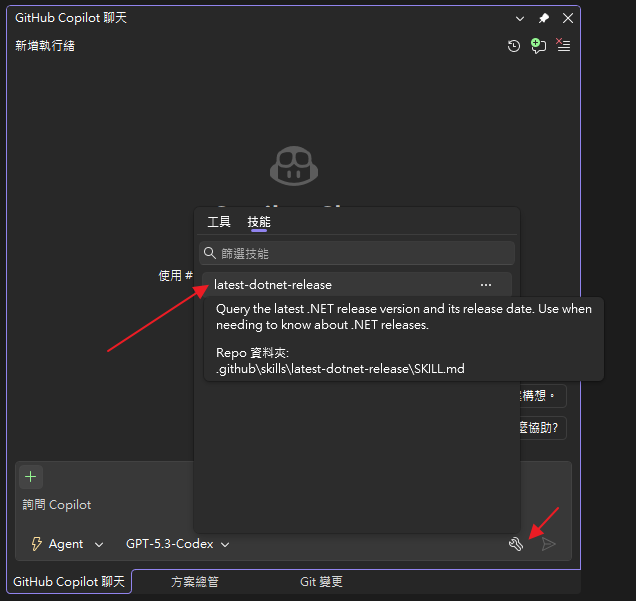Open more options for latest-dotnet-release
This screenshot has height=601, width=636.
click(x=486, y=285)
